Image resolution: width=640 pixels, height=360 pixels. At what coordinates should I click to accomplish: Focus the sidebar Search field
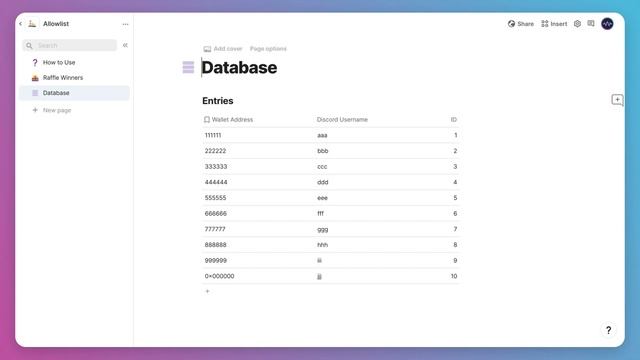pos(70,45)
